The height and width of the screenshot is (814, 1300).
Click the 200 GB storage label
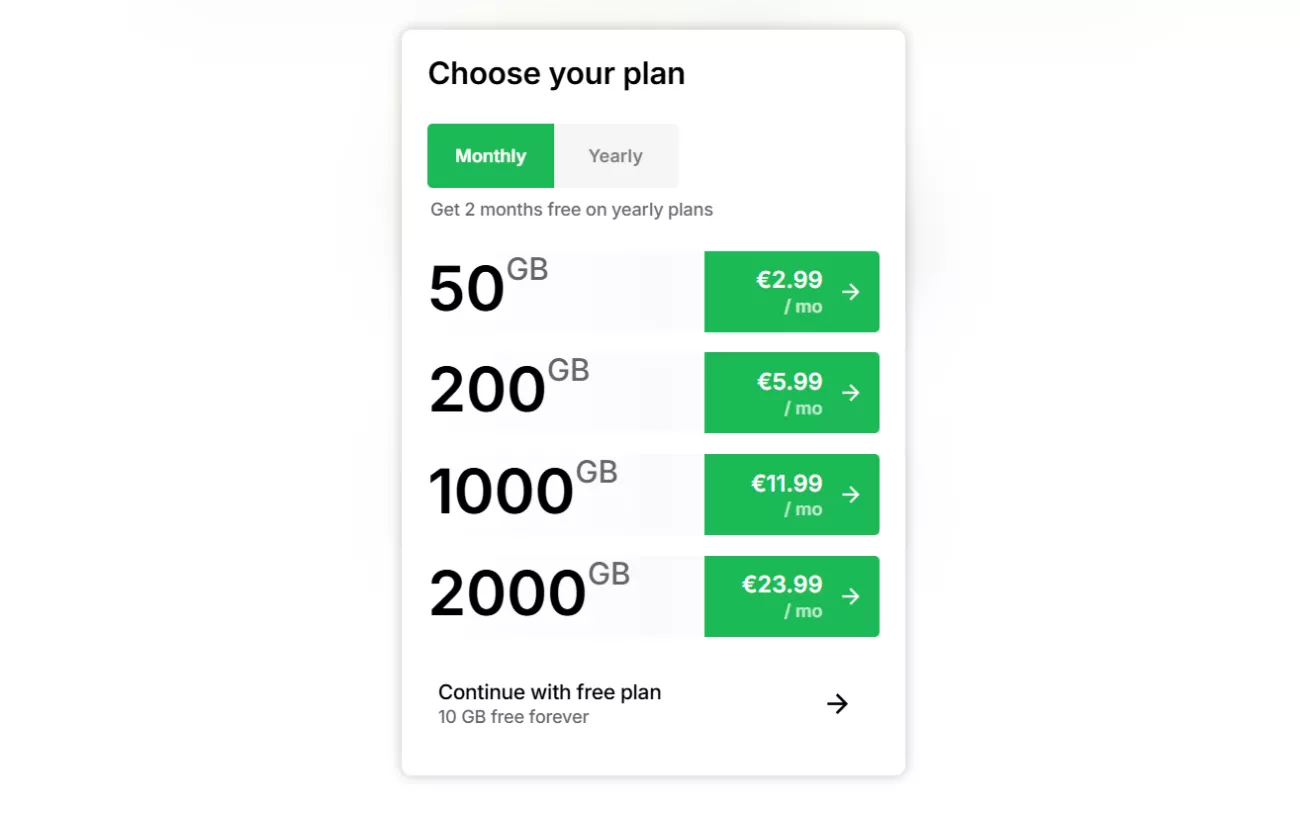[x=509, y=389]
